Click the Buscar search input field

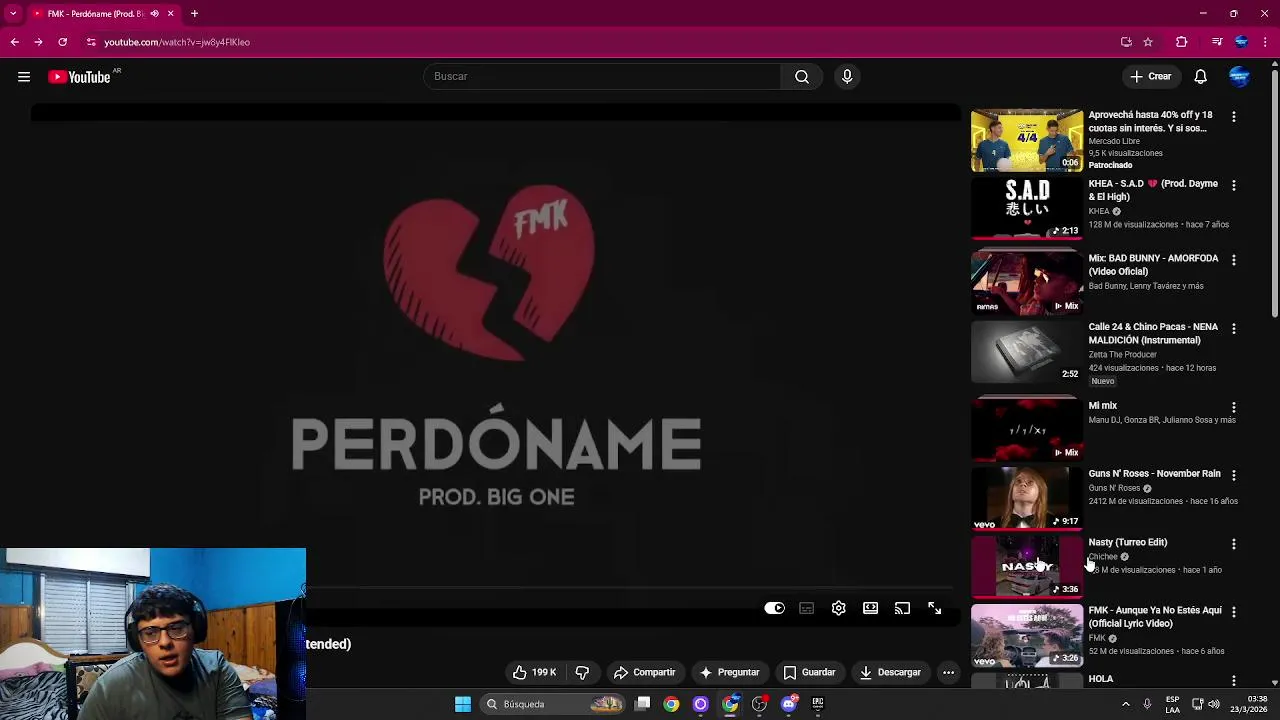(x=603, y=76)
